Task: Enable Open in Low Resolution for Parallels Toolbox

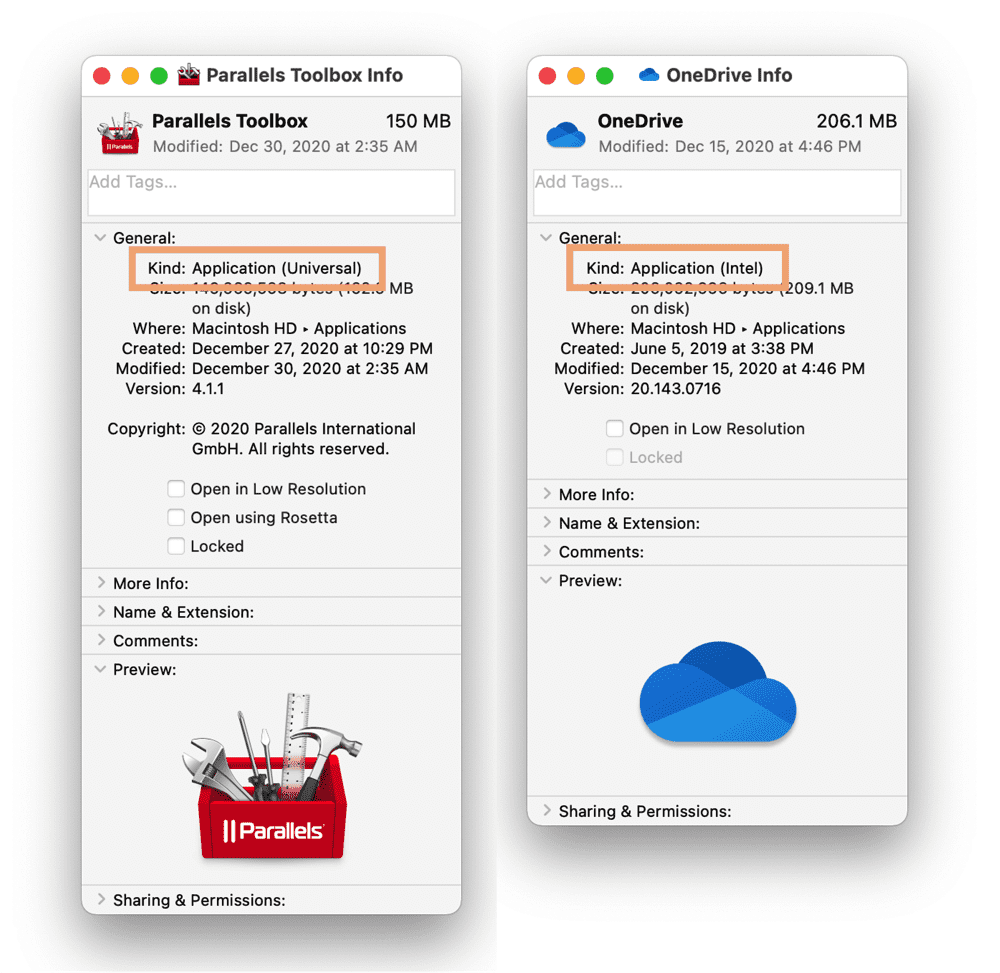Action: click(x=176, y=489)
